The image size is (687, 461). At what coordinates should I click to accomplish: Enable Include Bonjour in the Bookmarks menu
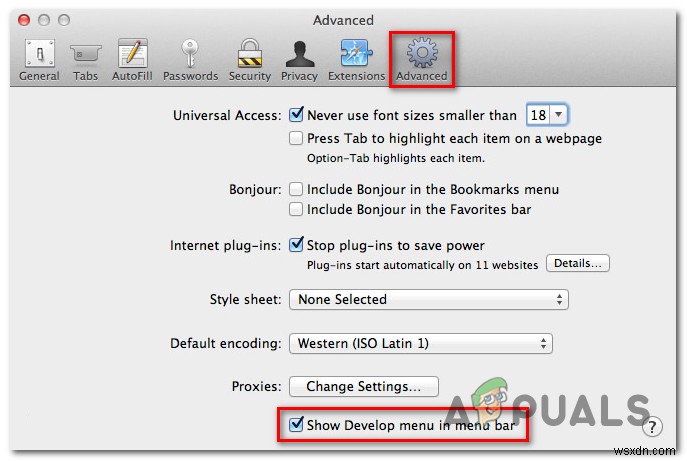[296, 189]
